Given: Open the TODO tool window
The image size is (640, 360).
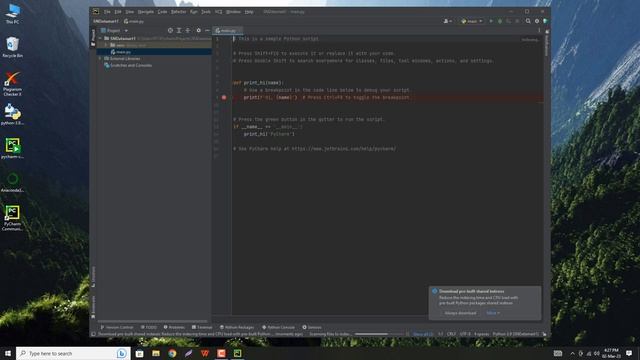Looking at the screenshot, I should [x=149, y=327].
